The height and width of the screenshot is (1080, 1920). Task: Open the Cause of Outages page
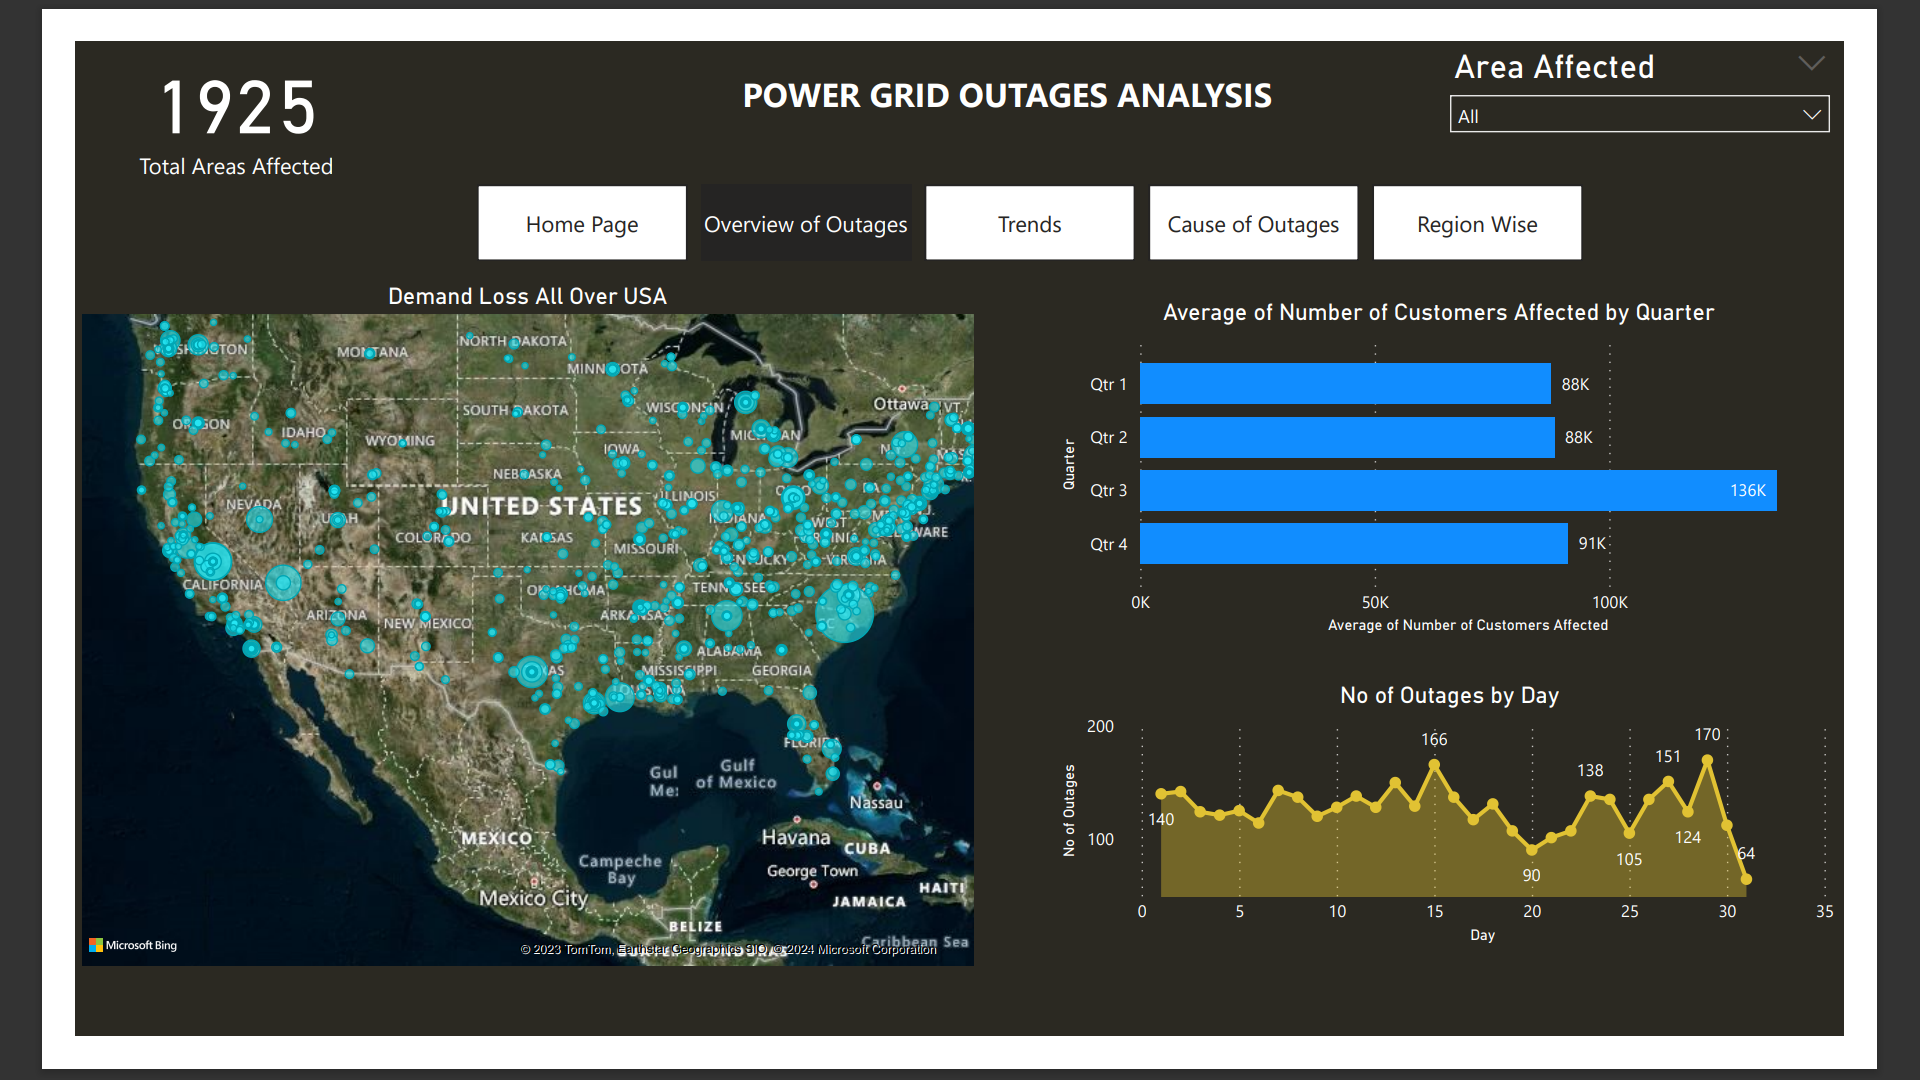click(1253, 224)
